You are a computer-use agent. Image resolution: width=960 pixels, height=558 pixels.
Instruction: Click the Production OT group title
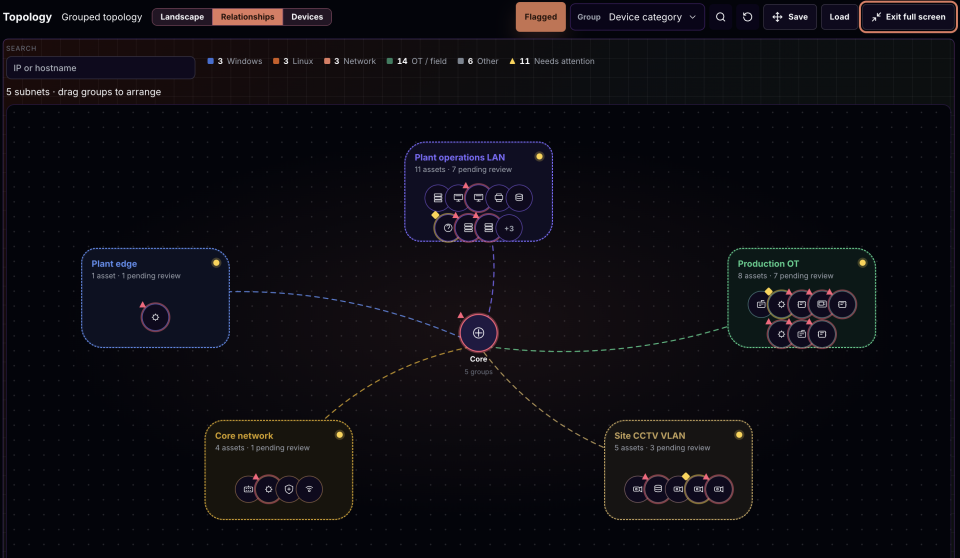point(768,264)
